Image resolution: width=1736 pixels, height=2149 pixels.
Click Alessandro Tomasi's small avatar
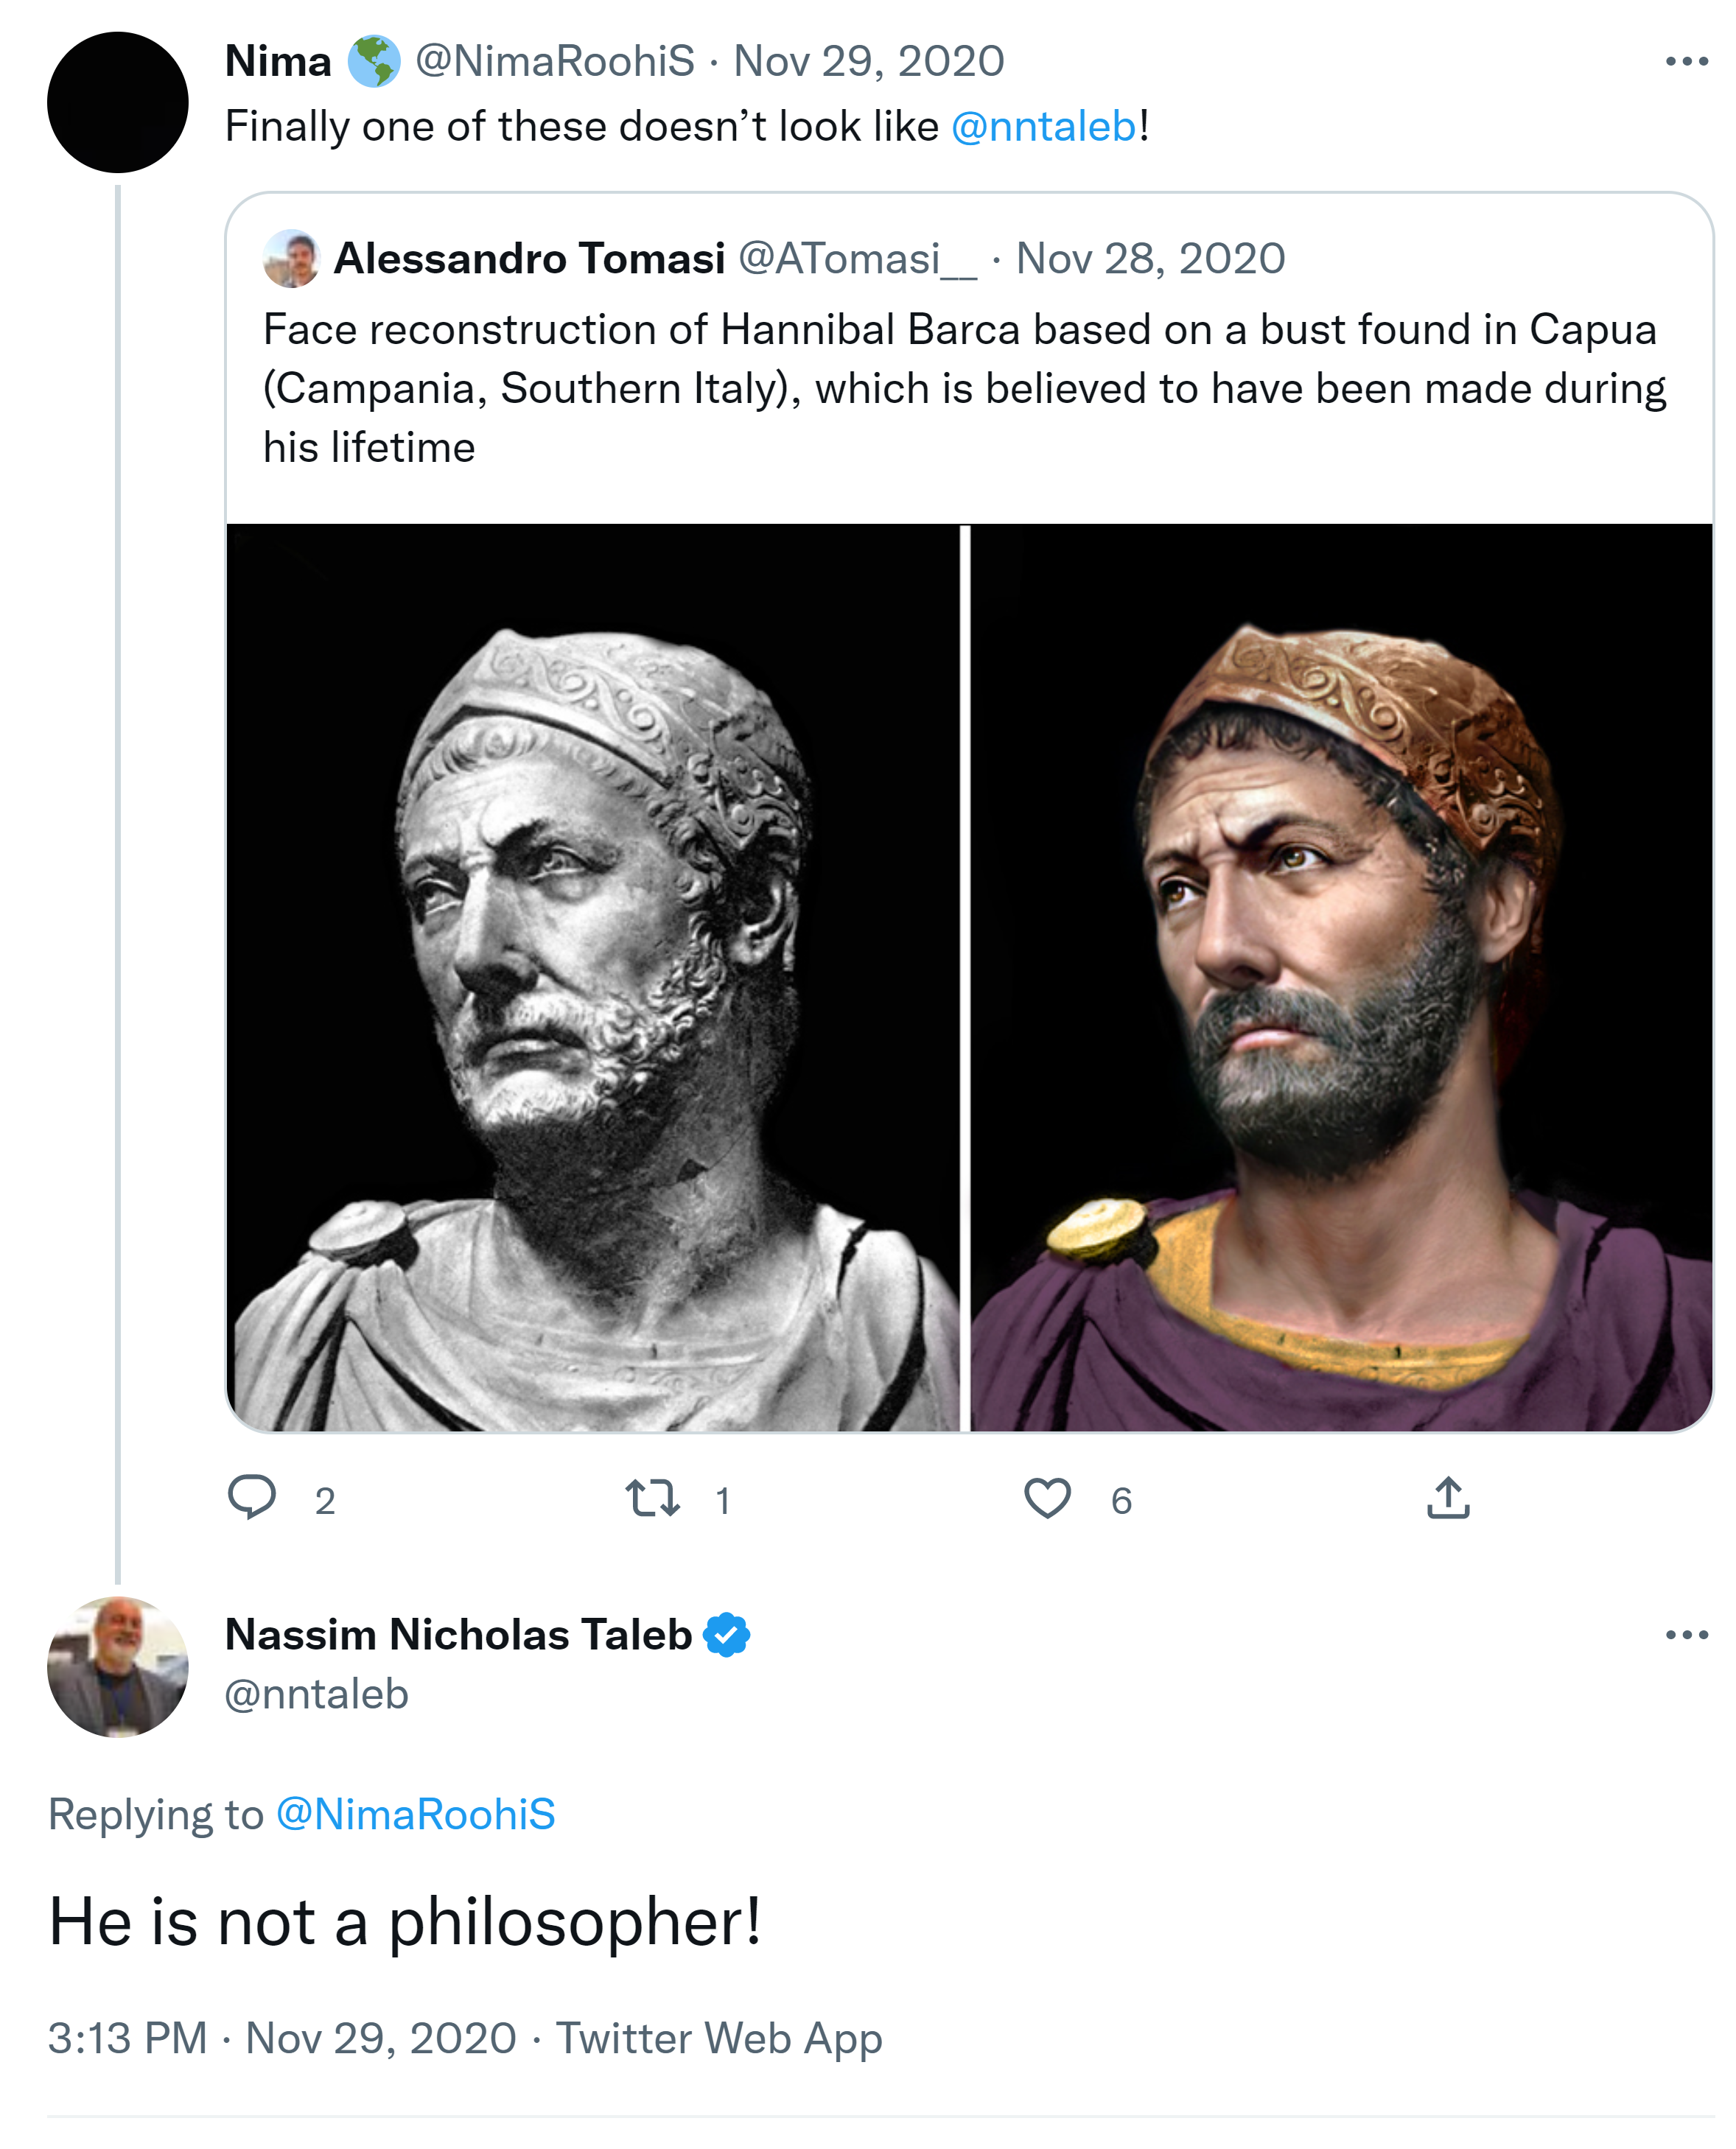pyautogui.click(x=291, y=259)
